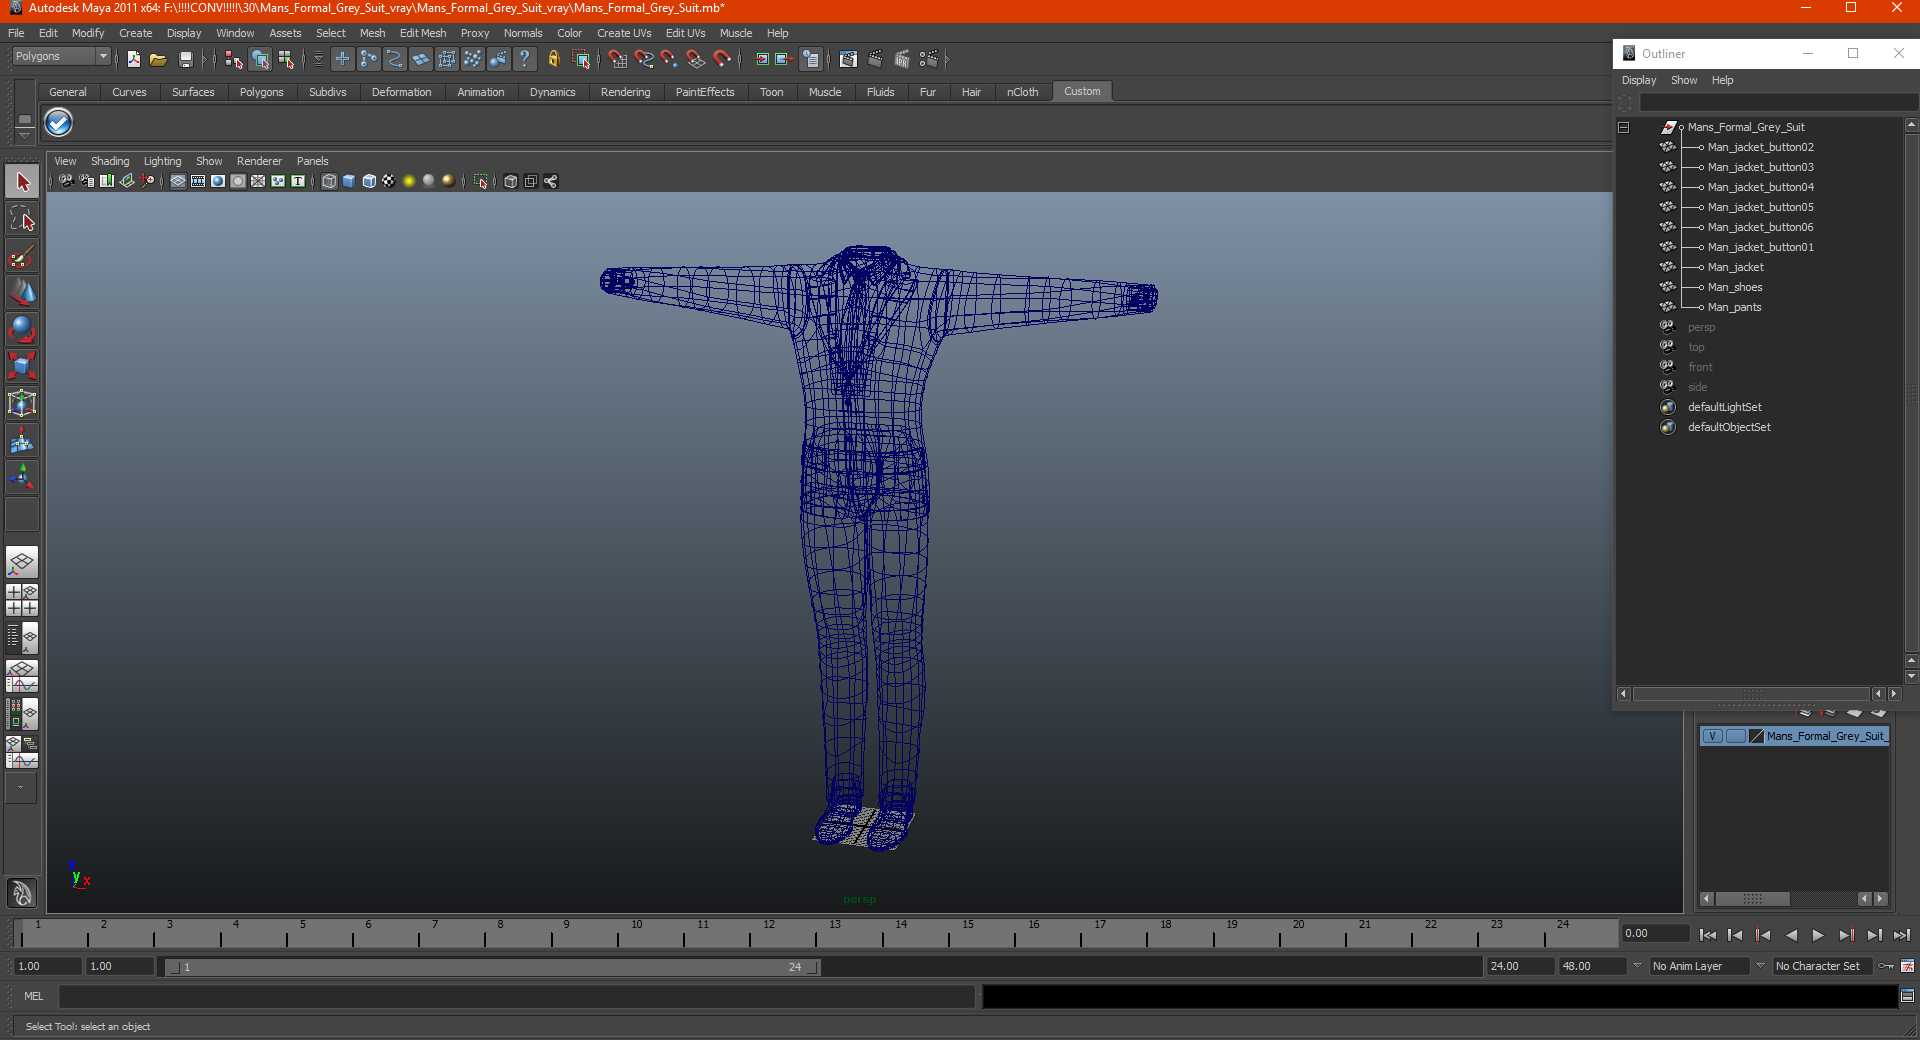This screenshot has width=1920, height=1040.
Task: Save the scene with floppy icon
Action: point(185,59)
